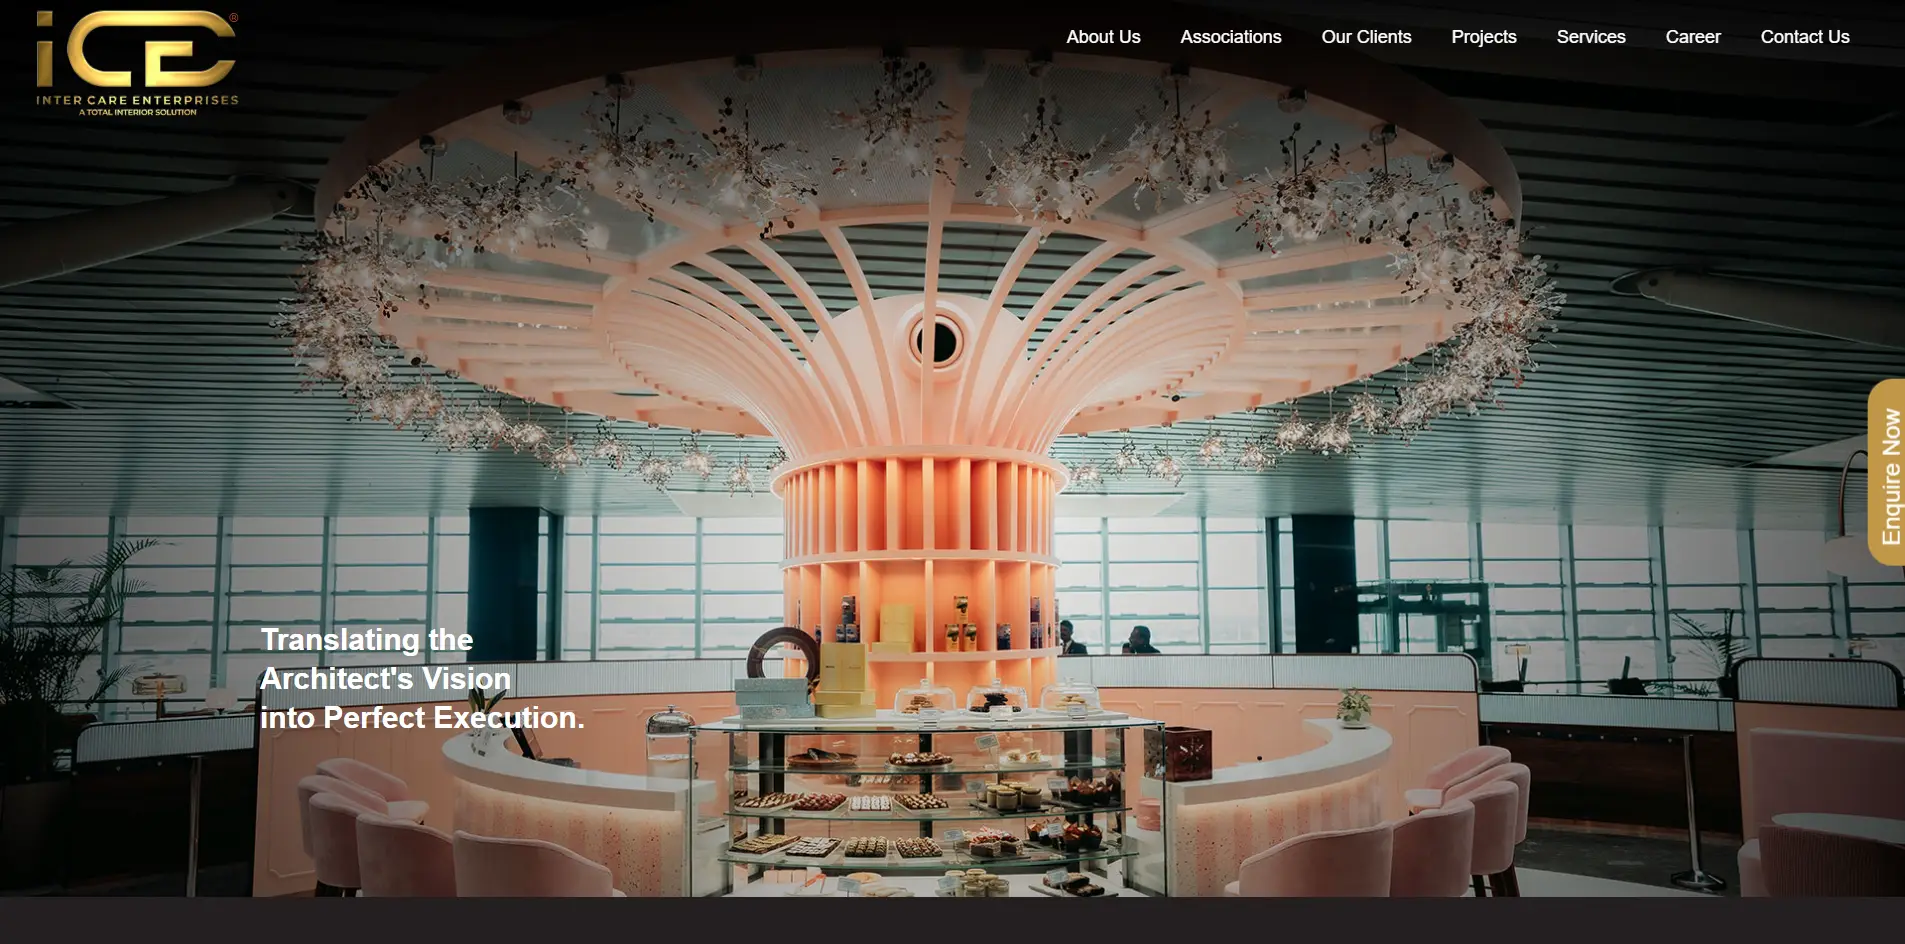Click the small potted plant on the right counter
This screenshot has width=1905, height=944.
tap(1355, 705)
